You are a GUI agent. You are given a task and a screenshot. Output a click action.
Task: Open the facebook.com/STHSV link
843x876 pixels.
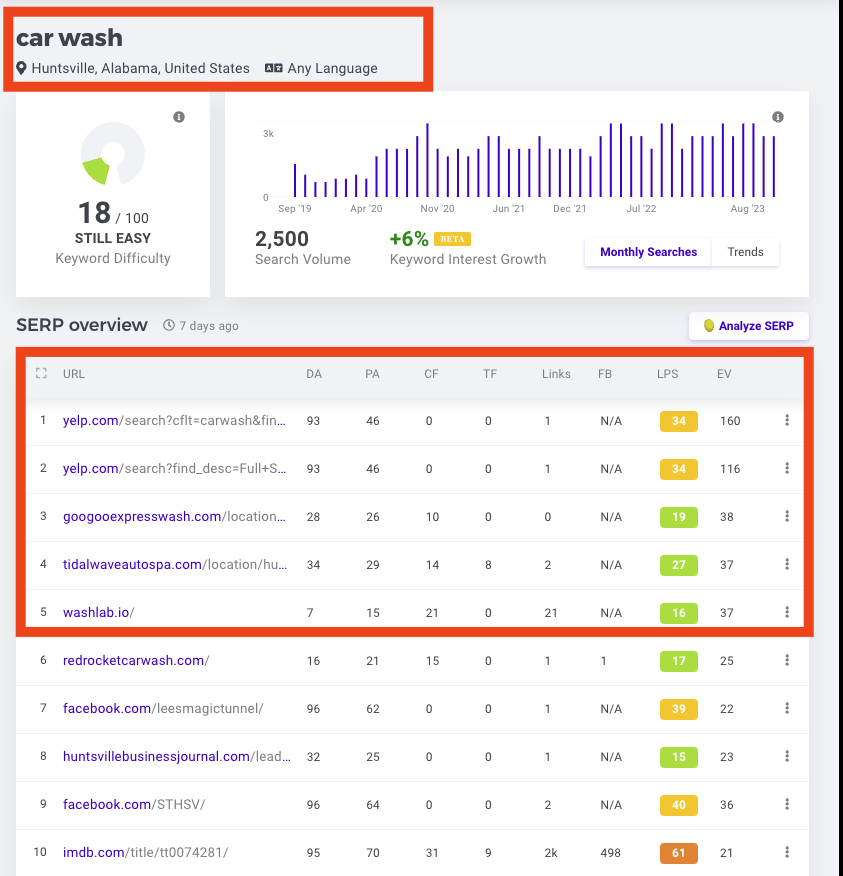tap(134, 805)
